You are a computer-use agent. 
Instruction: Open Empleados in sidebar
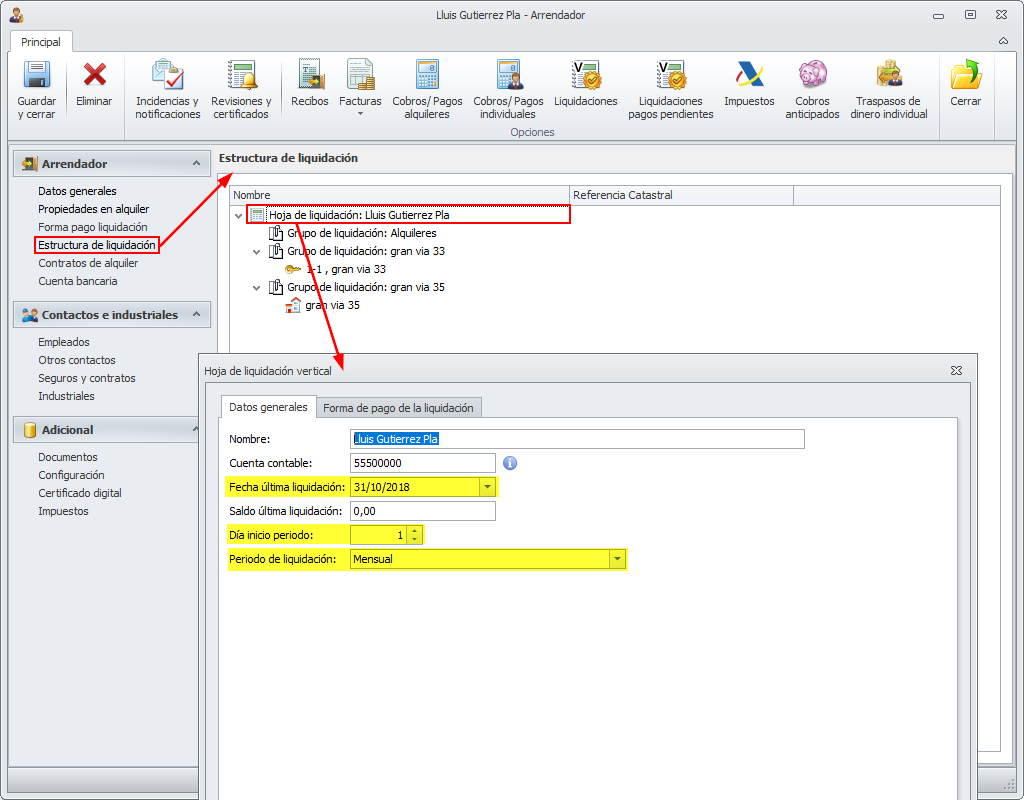click(x=64, y=342)
